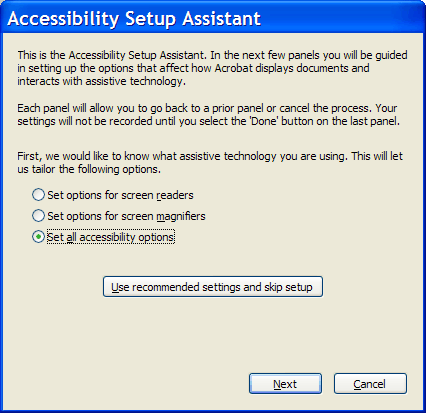Viewport: 426px width, 413px height.
Task: Proceed with the Next button
Action: tap(285, 384)
